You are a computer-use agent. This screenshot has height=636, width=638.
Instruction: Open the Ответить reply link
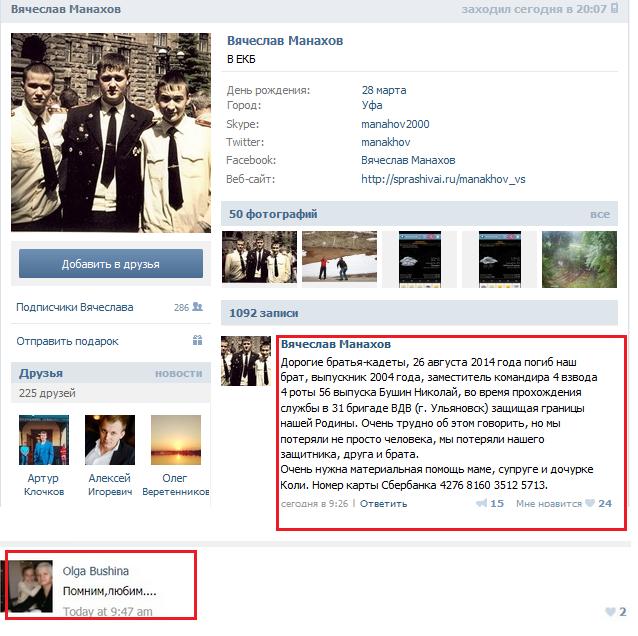coord(383,504)
